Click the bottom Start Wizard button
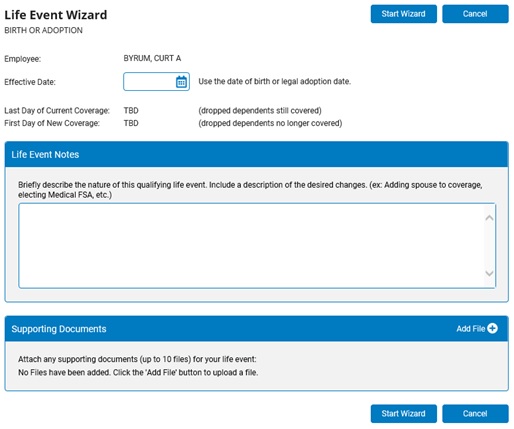 point(404,414)
